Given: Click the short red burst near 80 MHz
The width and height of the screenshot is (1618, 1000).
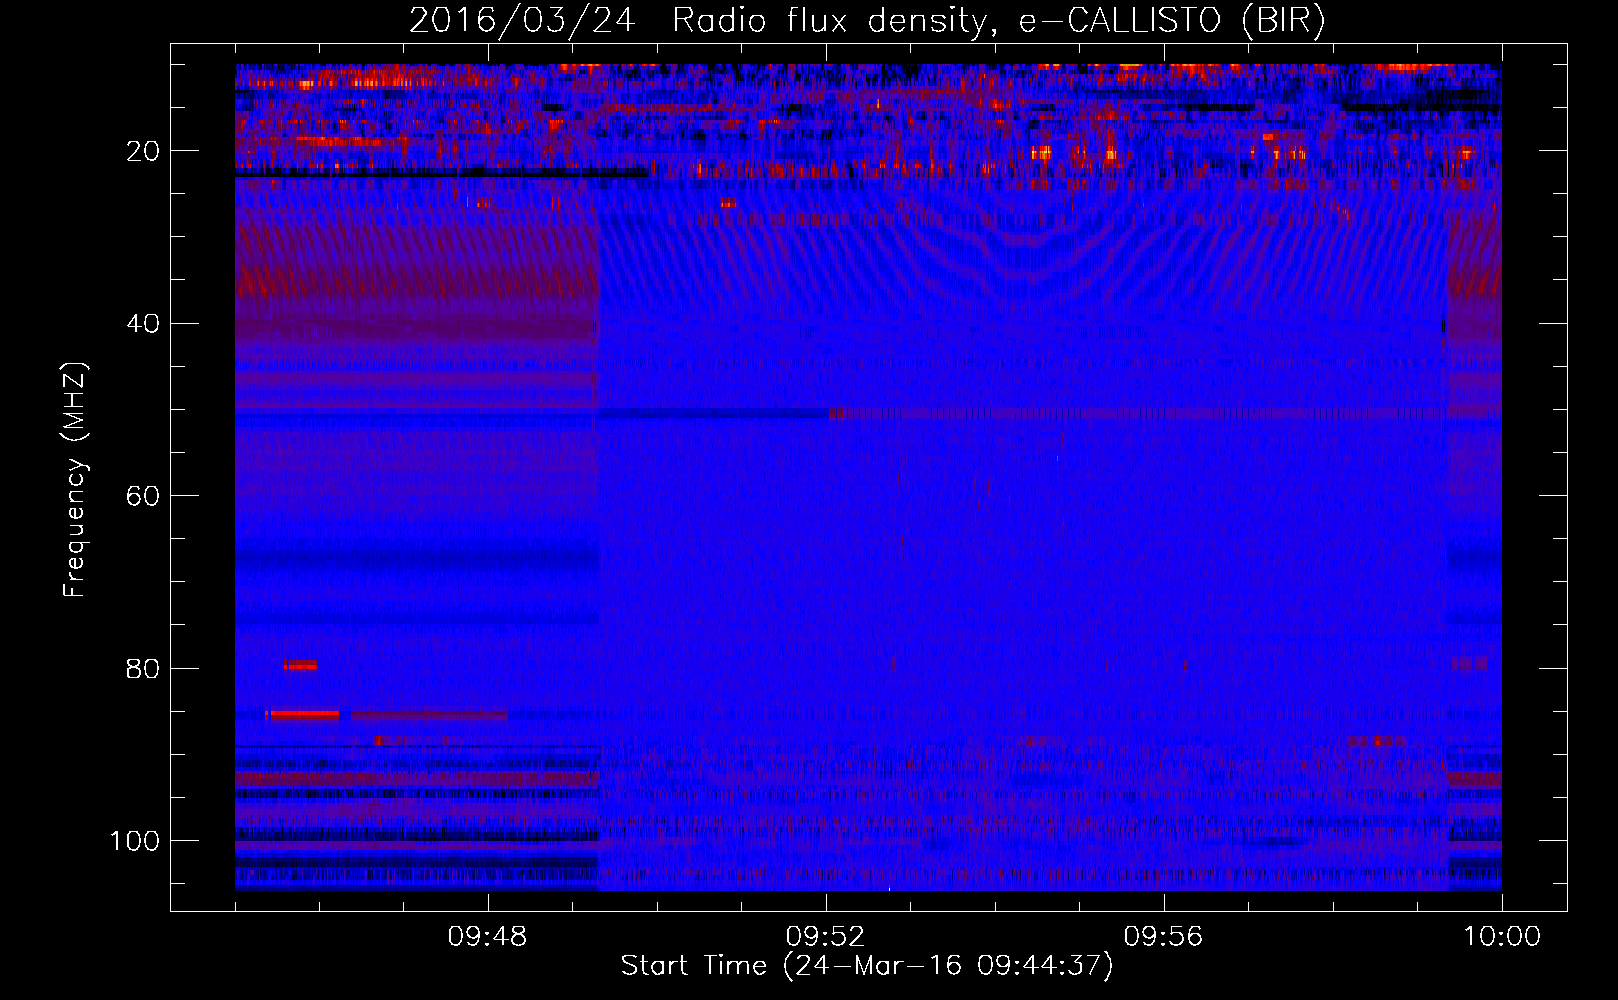Looking at the screenshot, I should (x=300, y=665).
